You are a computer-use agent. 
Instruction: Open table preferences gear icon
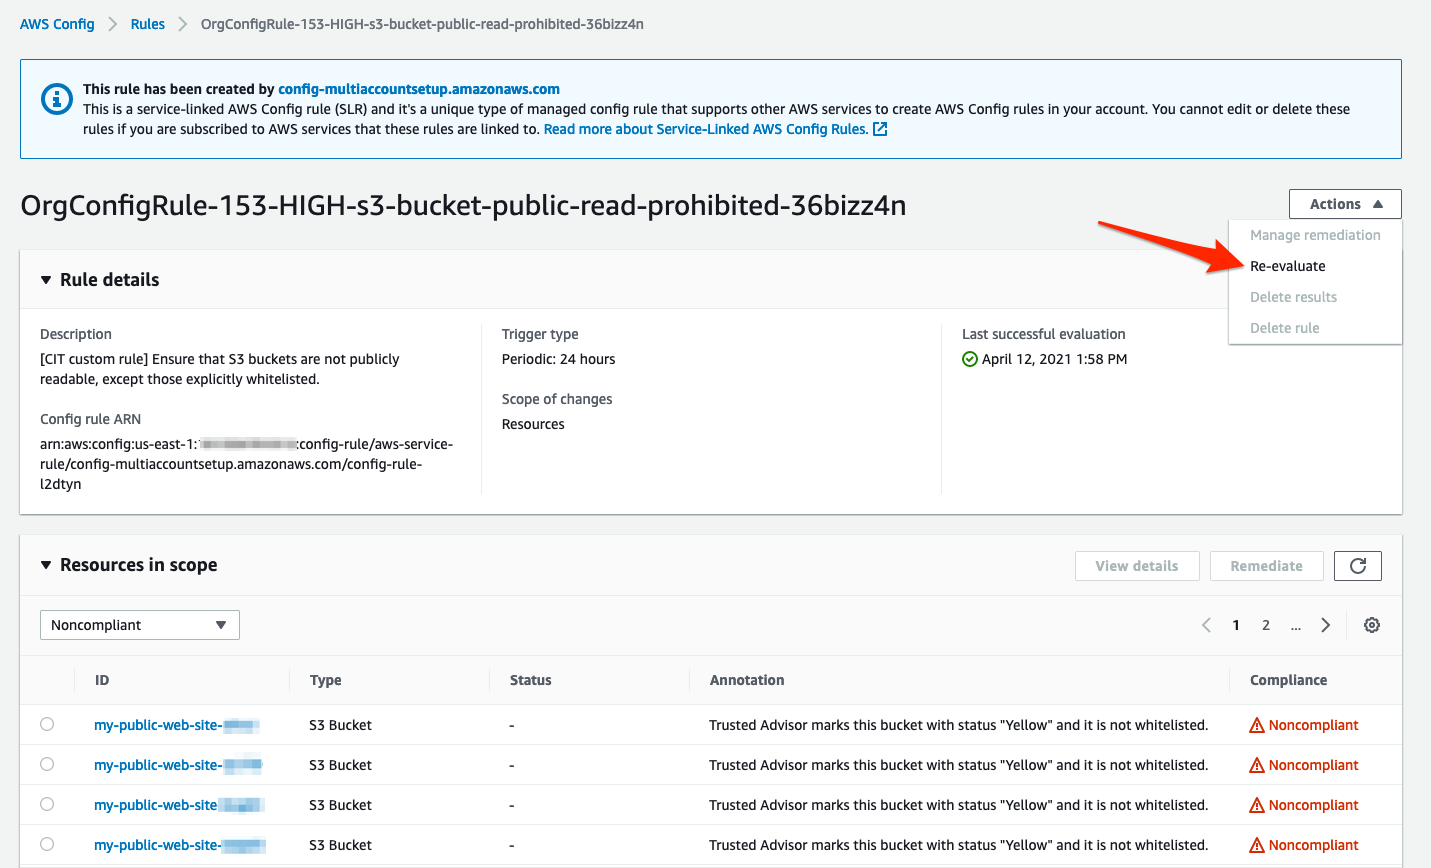click(1372, 625)
